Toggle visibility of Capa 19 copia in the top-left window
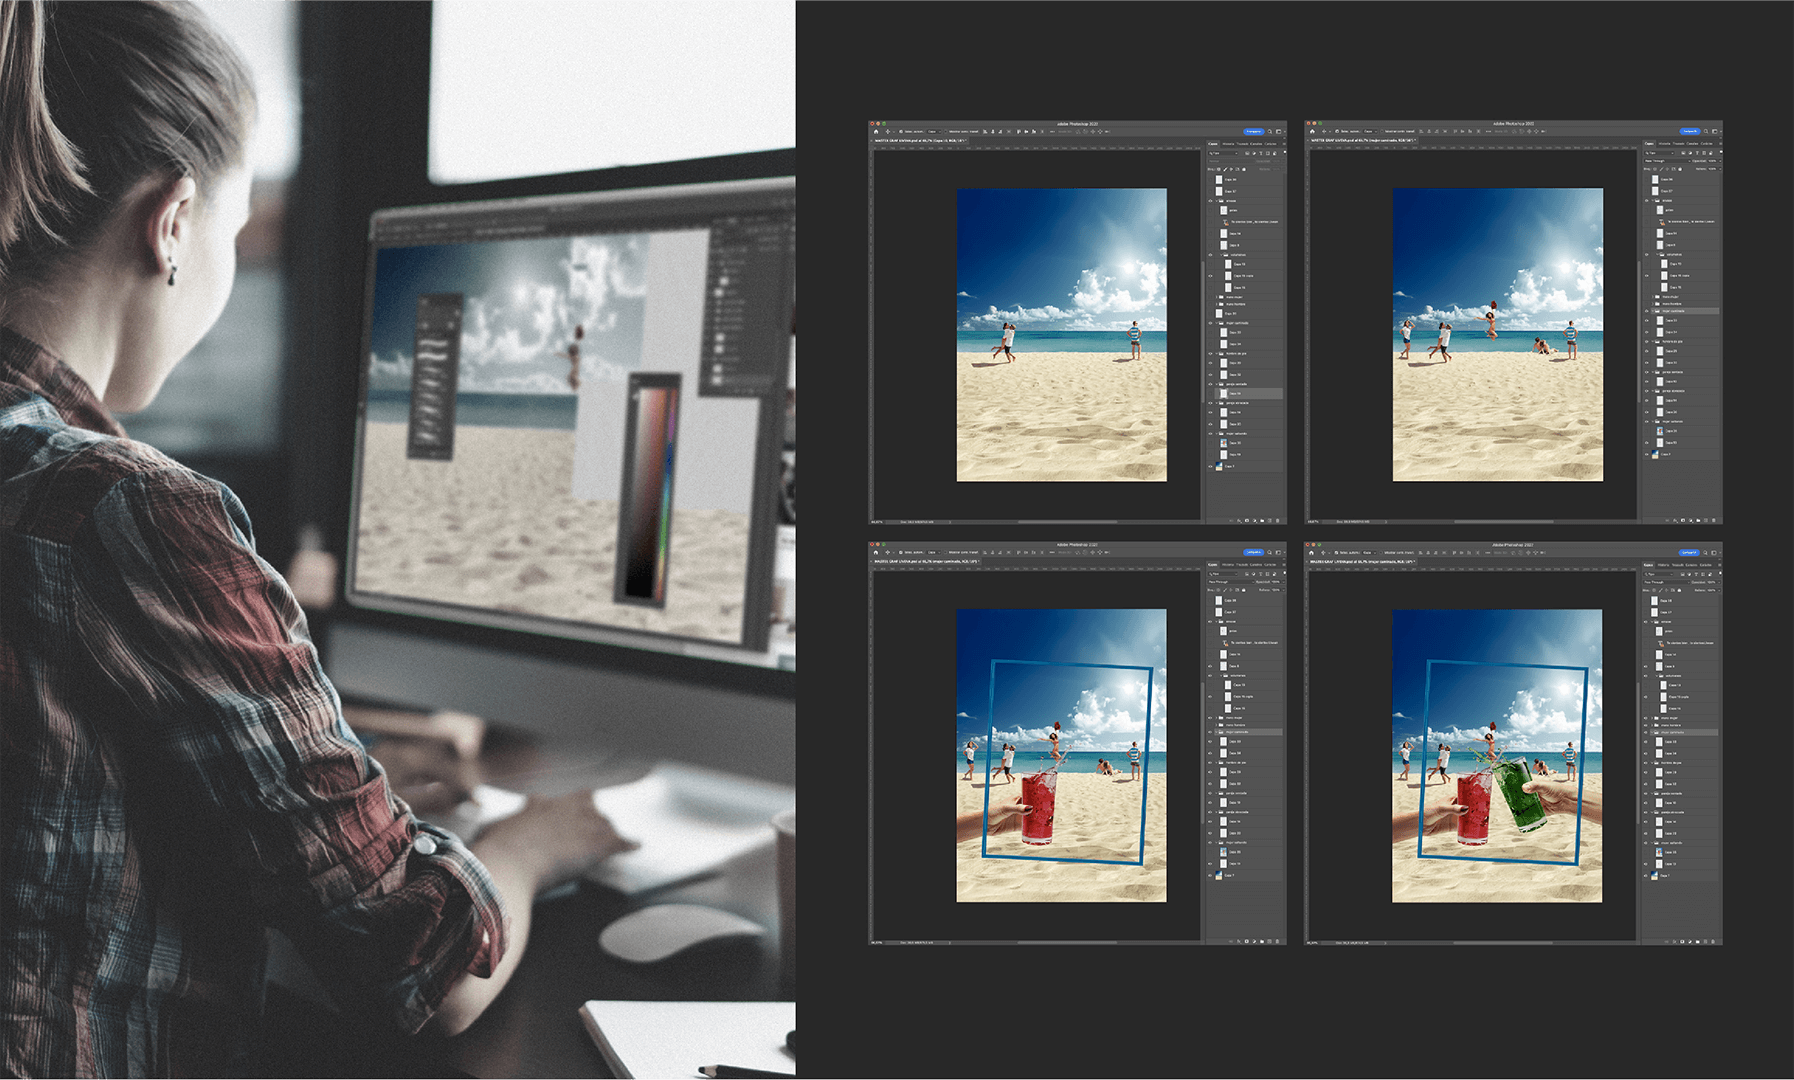 coord(1210,276)
